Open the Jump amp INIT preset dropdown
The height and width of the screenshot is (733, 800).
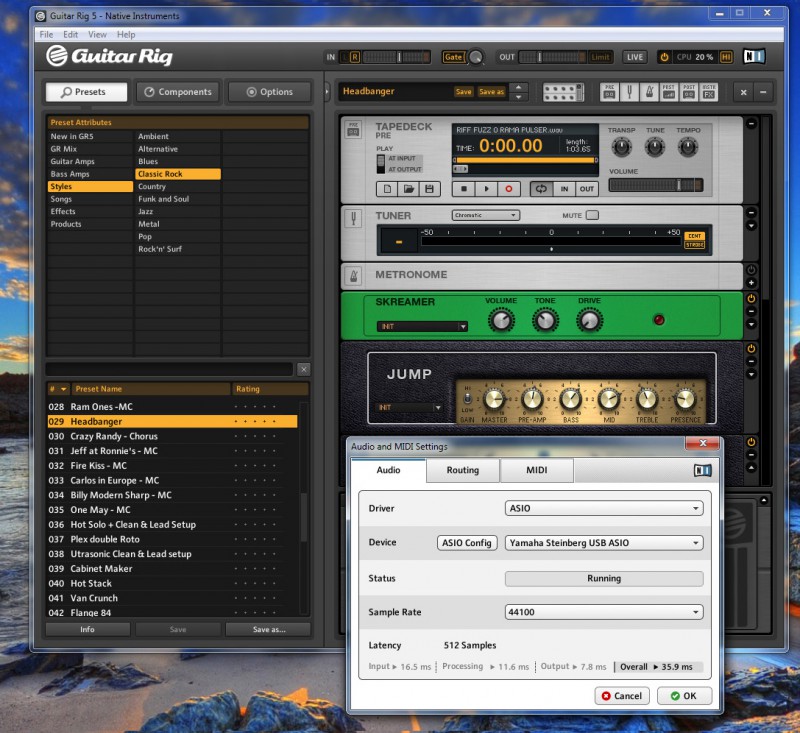coord(409,408)
